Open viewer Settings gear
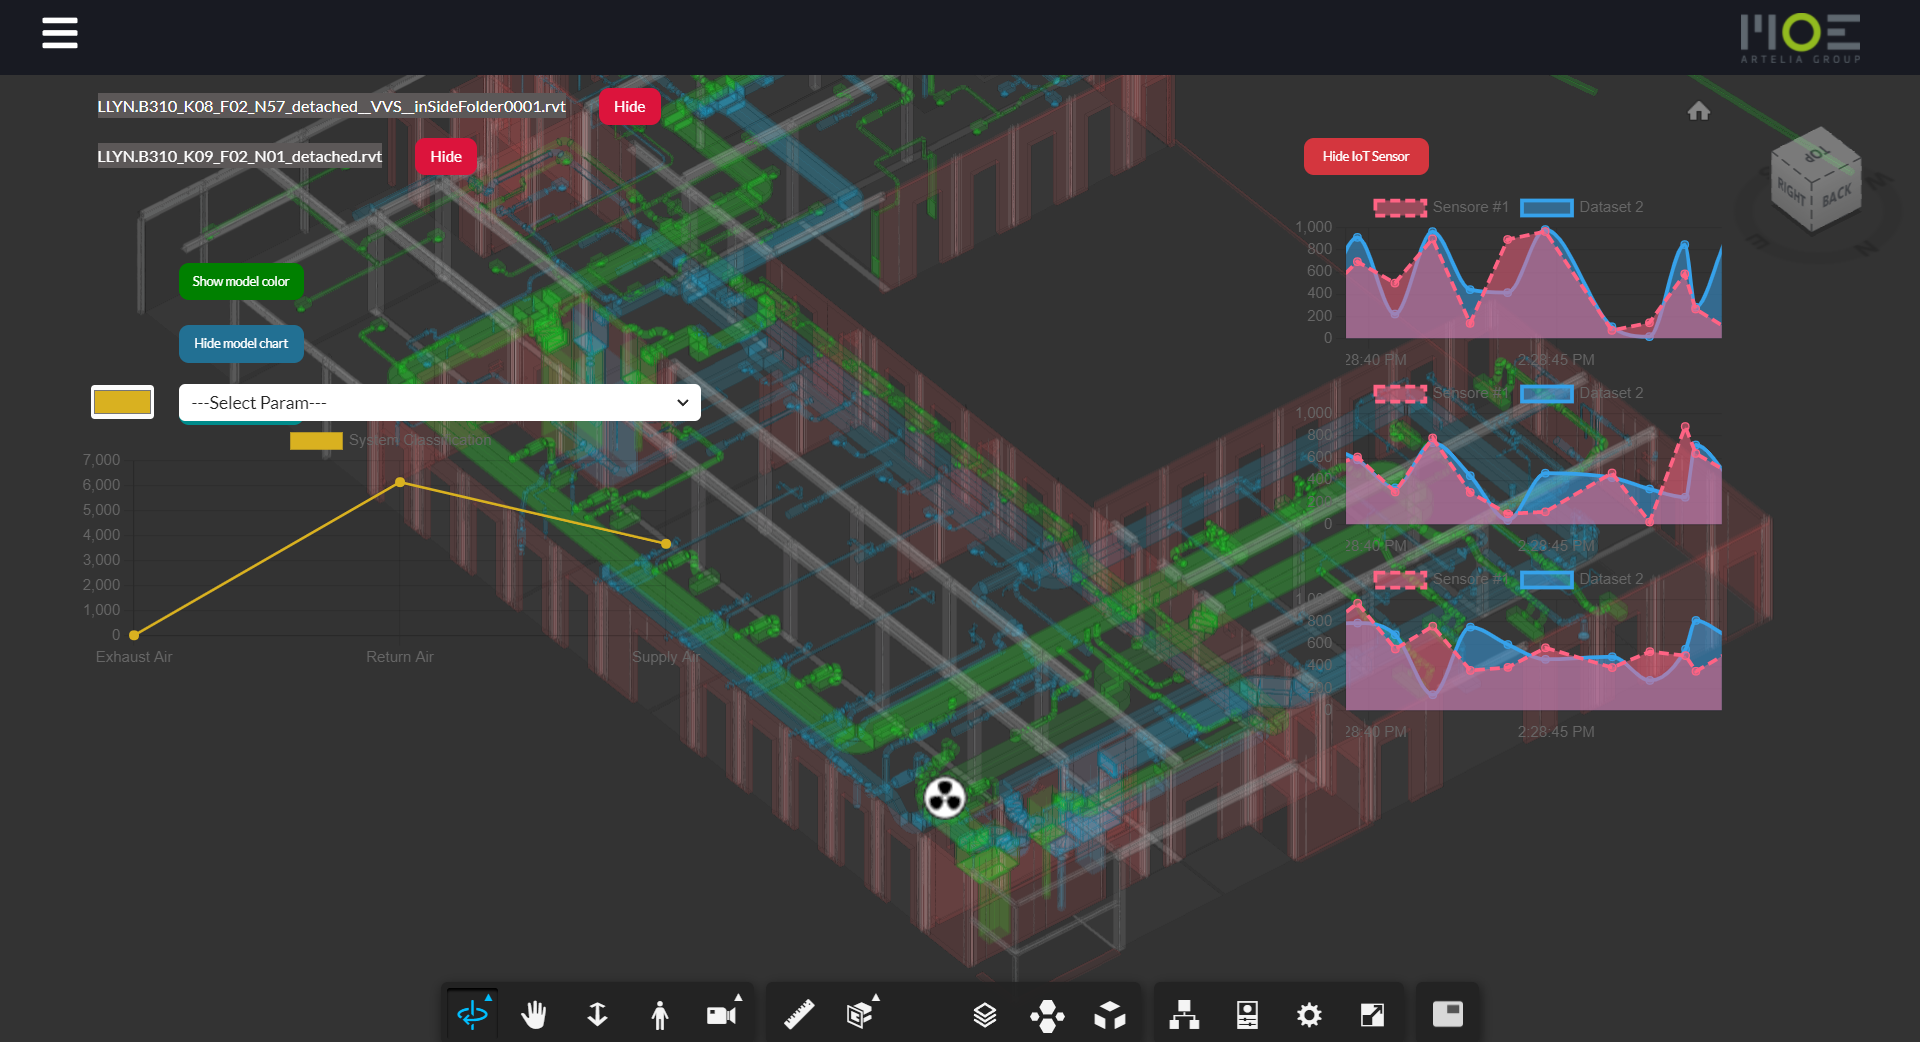This screenshot has width=1920, height=1042. click(1309, 1015)
